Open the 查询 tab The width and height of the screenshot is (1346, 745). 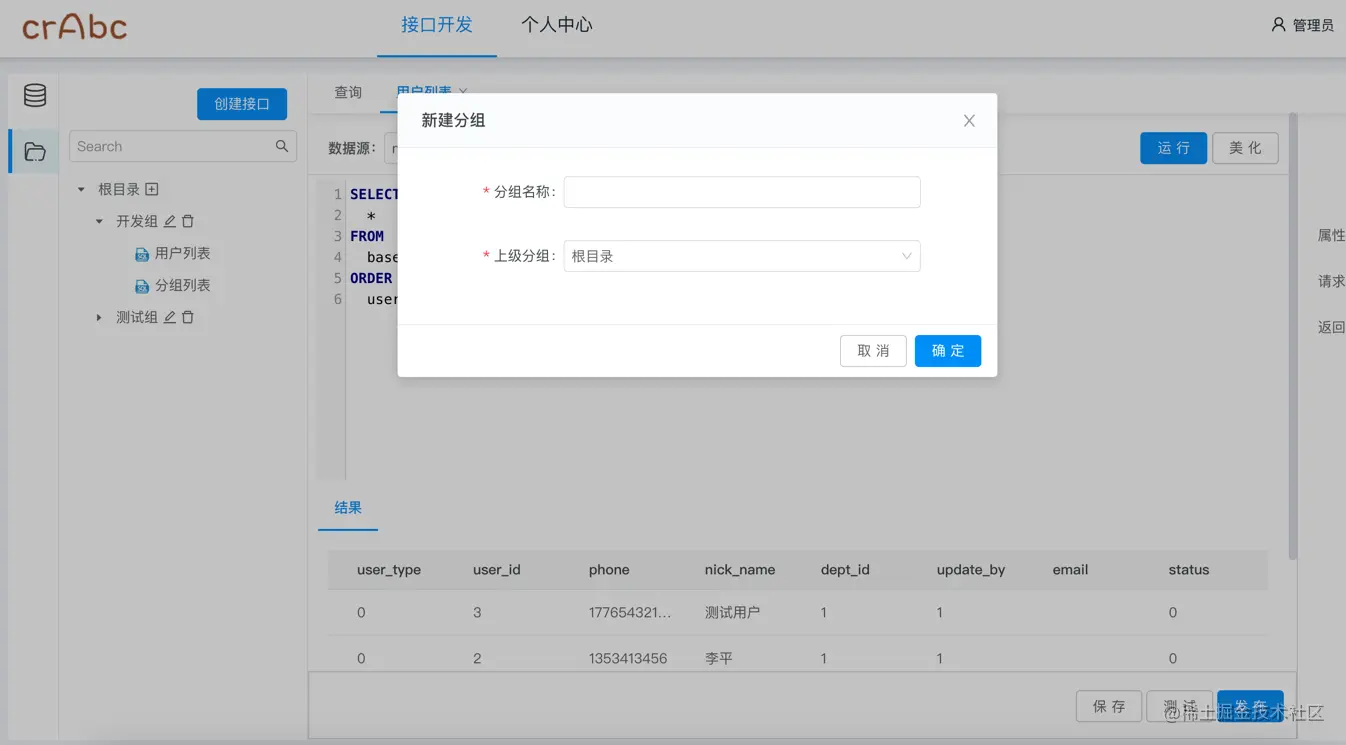coord(348,92)
